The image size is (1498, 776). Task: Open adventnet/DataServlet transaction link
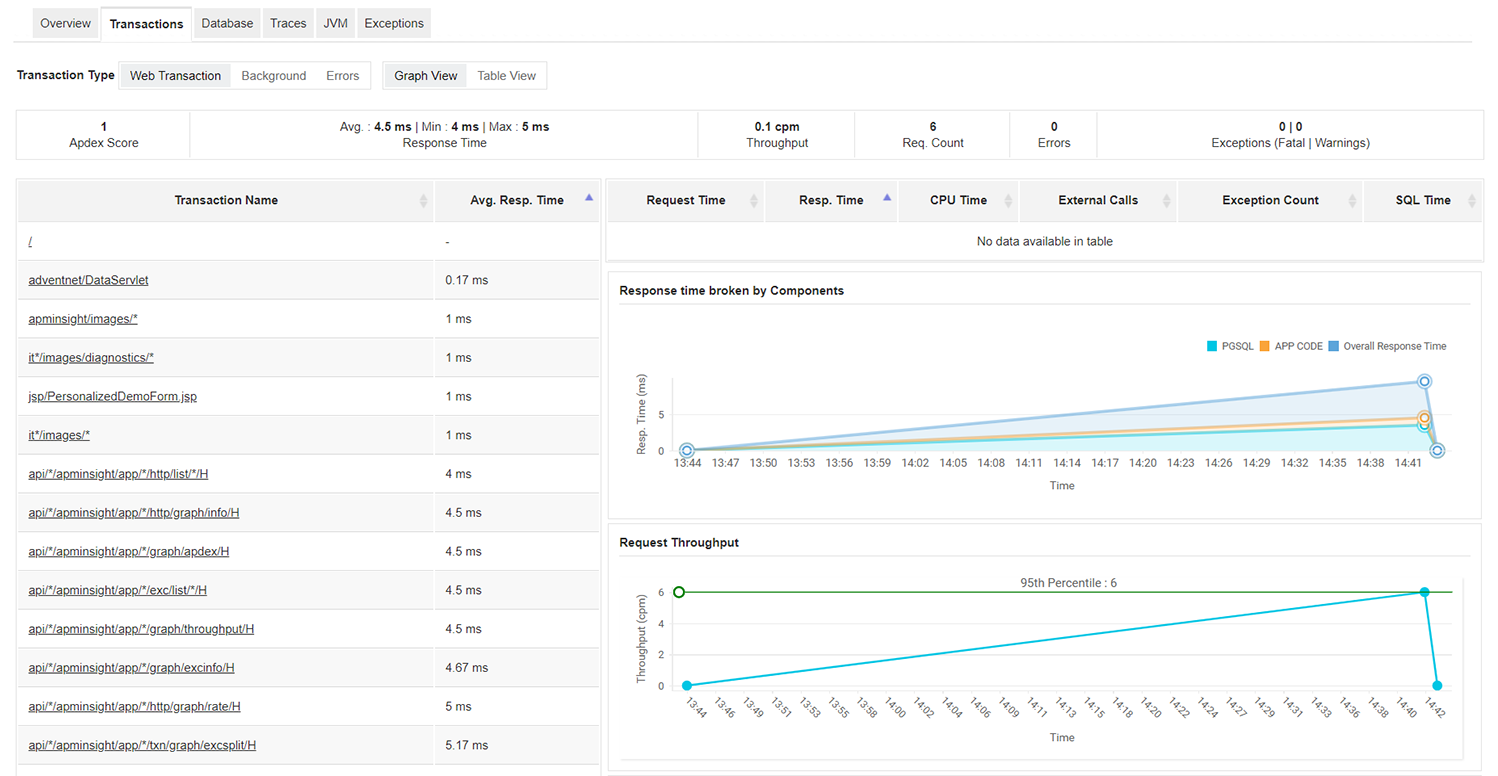pos(88,281)
